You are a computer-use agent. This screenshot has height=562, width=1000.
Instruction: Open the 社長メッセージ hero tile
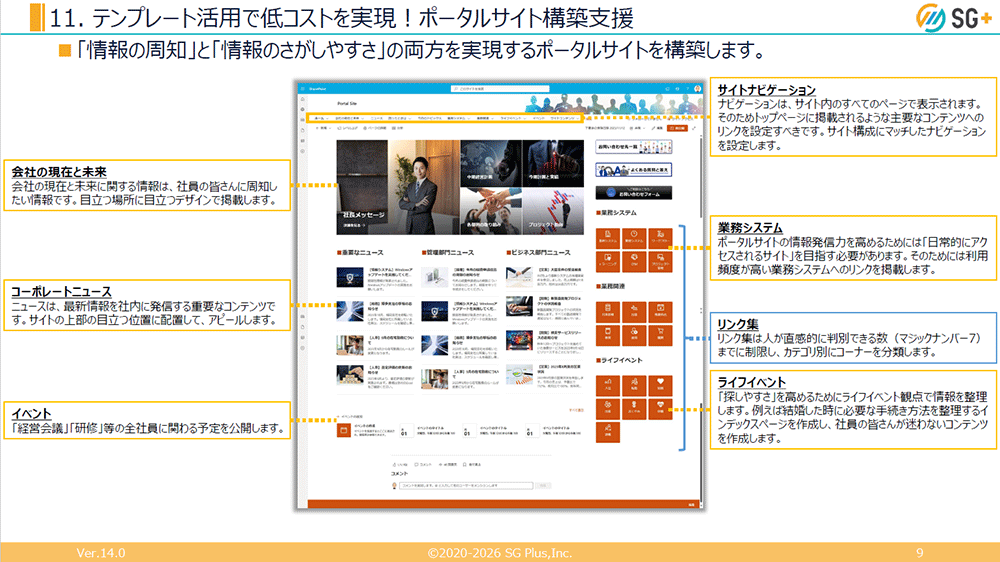tap(398, 188)
